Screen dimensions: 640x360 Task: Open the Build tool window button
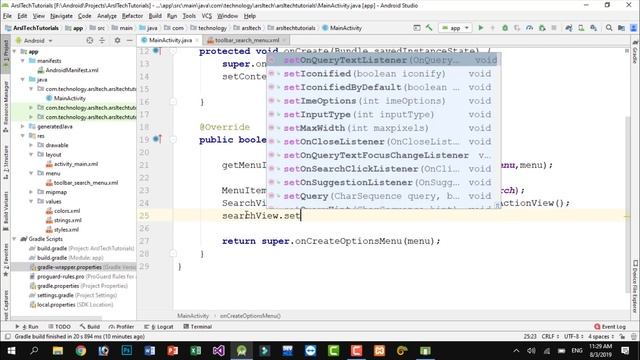click(90, 327)
